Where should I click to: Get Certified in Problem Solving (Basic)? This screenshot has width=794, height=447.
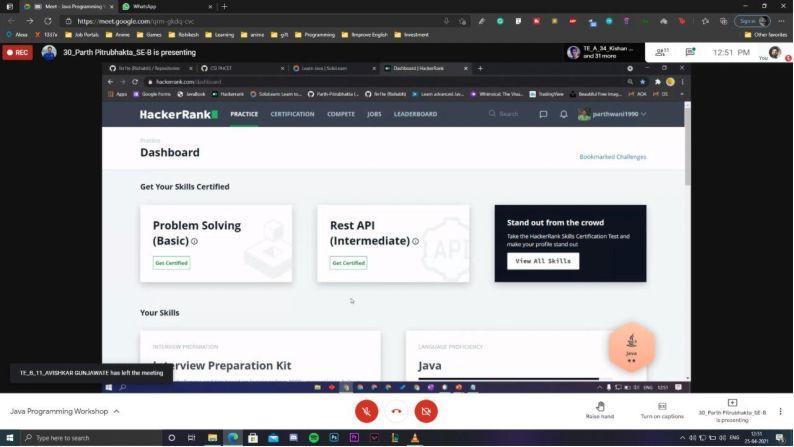[171, 263]
